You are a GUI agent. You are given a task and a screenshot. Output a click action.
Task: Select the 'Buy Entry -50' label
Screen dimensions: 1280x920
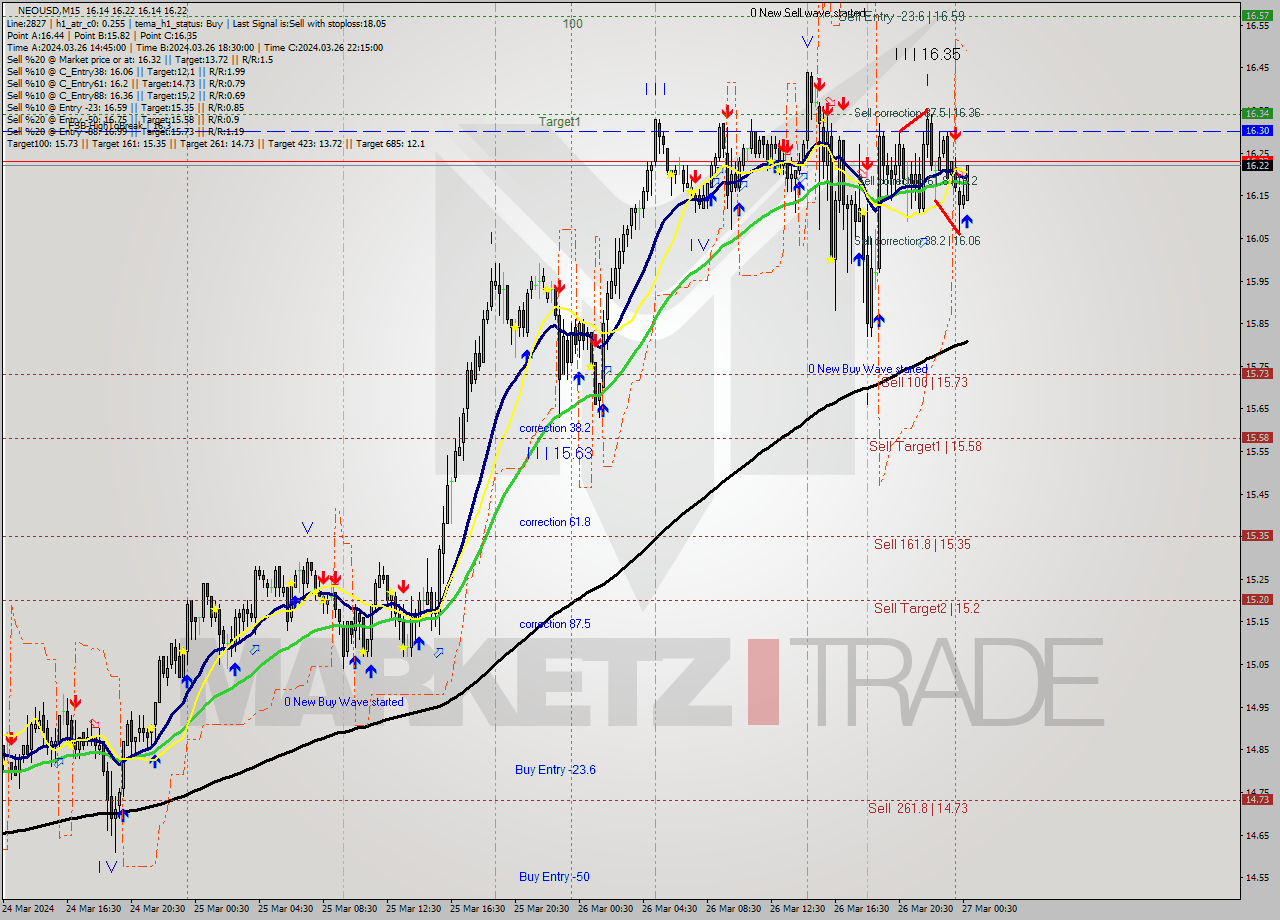tap(554, 877)
